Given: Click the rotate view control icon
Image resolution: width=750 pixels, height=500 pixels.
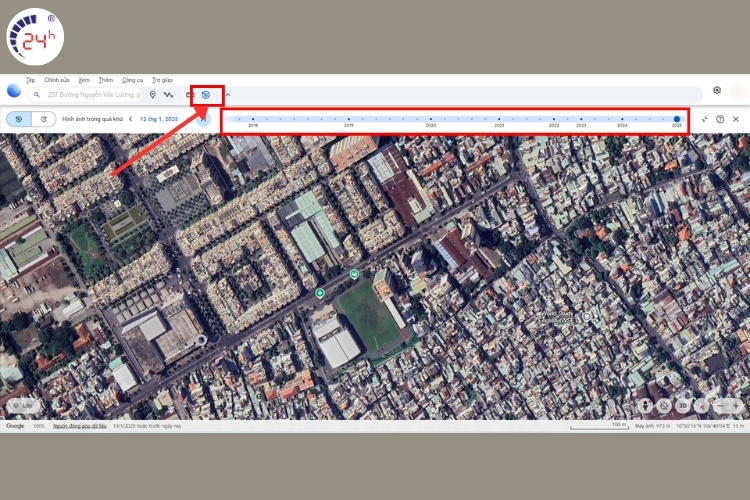Looking at the screenshot, I should pos(664,406).
